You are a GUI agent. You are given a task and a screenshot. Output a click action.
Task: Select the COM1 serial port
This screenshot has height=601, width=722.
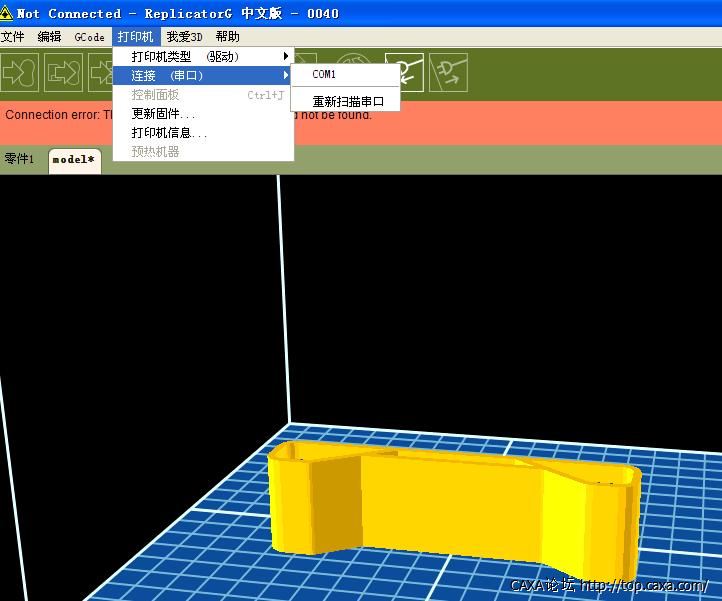pos(324,75)
